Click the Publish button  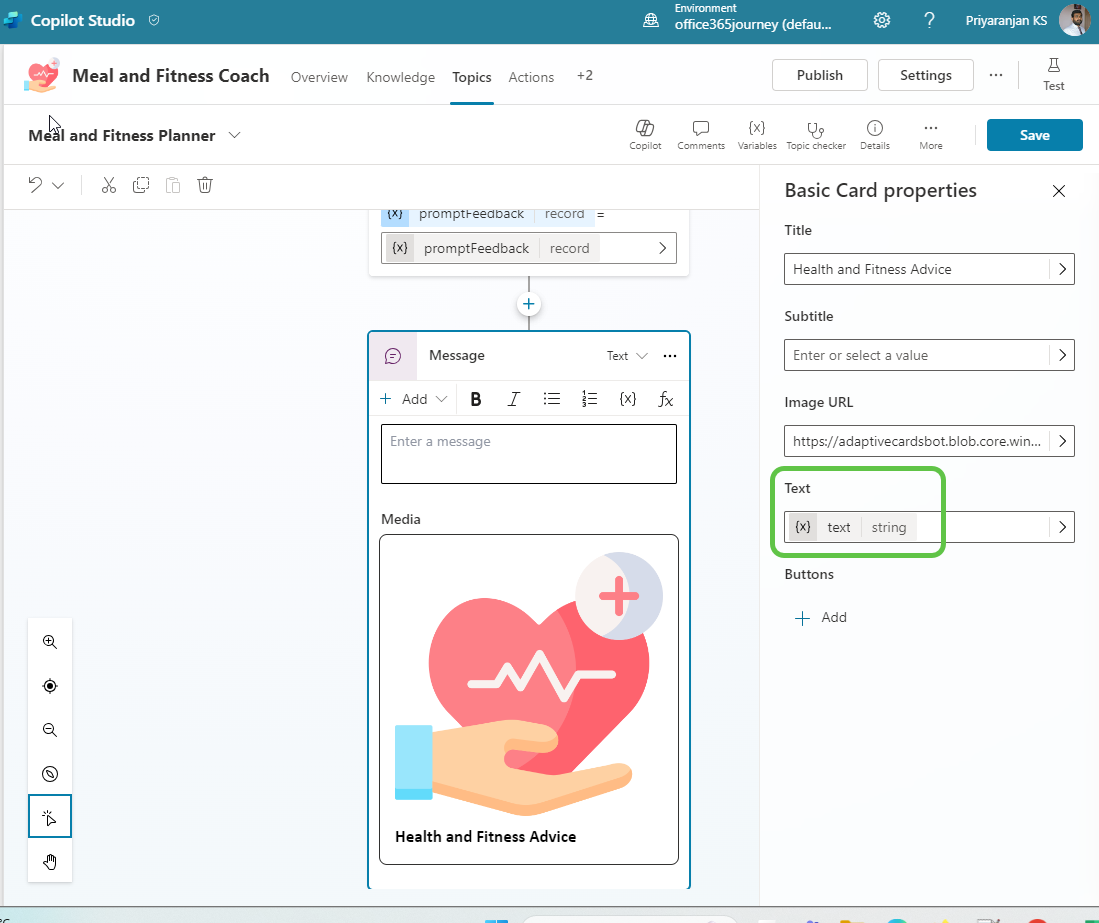819,75
